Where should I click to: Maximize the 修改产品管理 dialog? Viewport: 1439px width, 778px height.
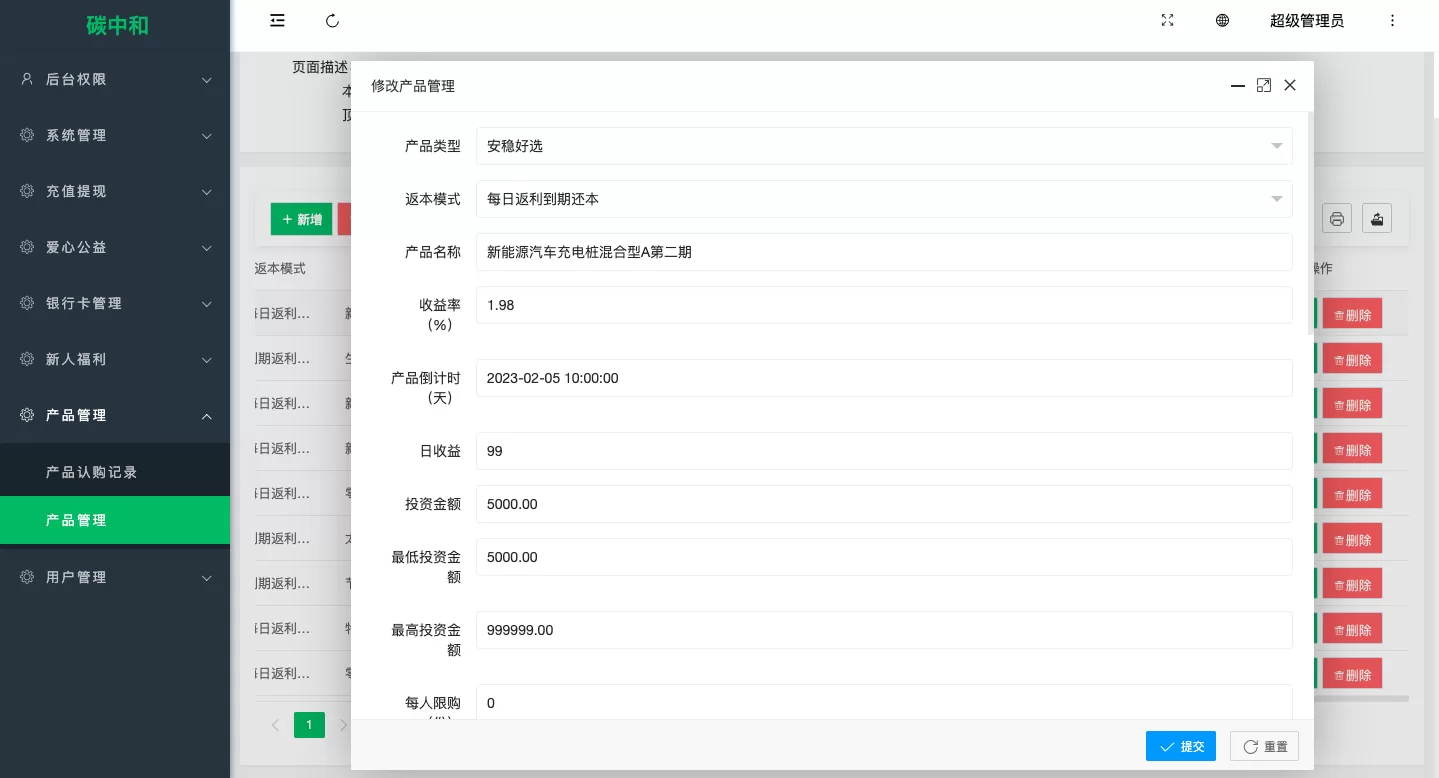click(x=1264, y=86)
